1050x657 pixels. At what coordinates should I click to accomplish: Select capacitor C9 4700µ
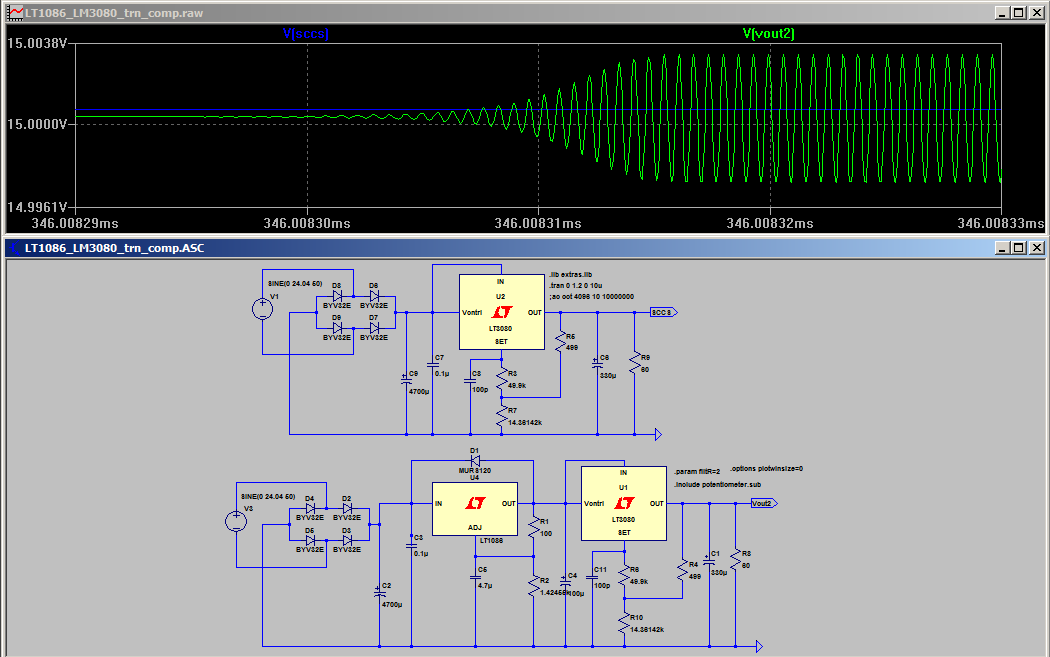(406, 379)
